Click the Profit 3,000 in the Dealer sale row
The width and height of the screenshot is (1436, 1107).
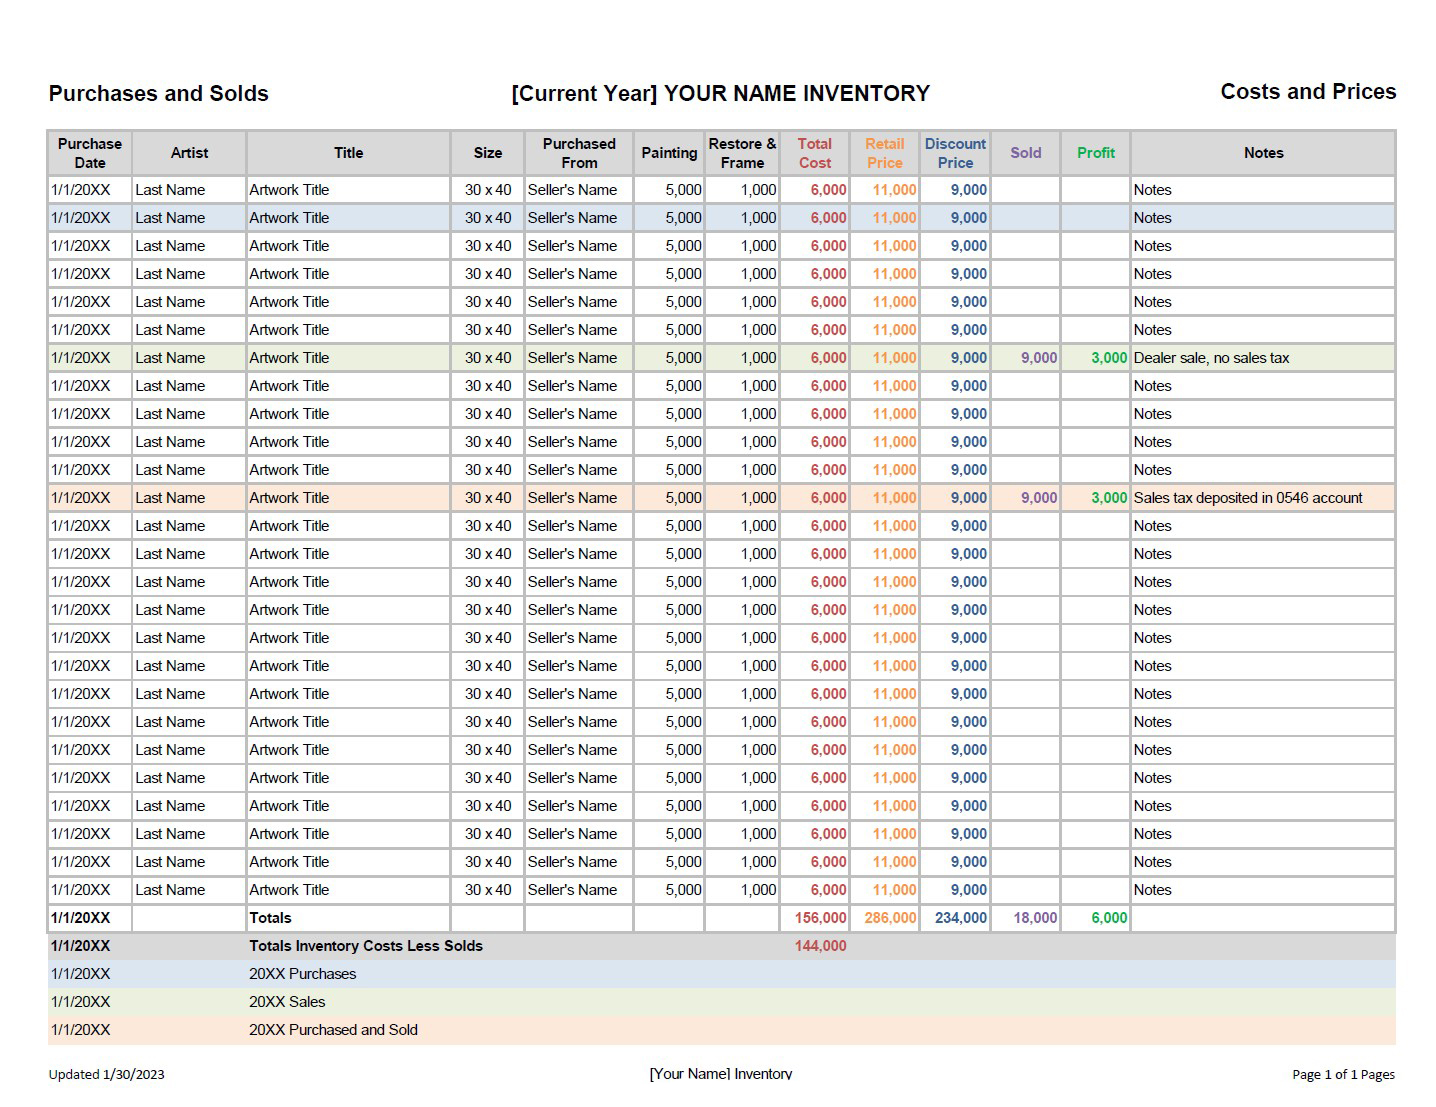pos(1109,358)
